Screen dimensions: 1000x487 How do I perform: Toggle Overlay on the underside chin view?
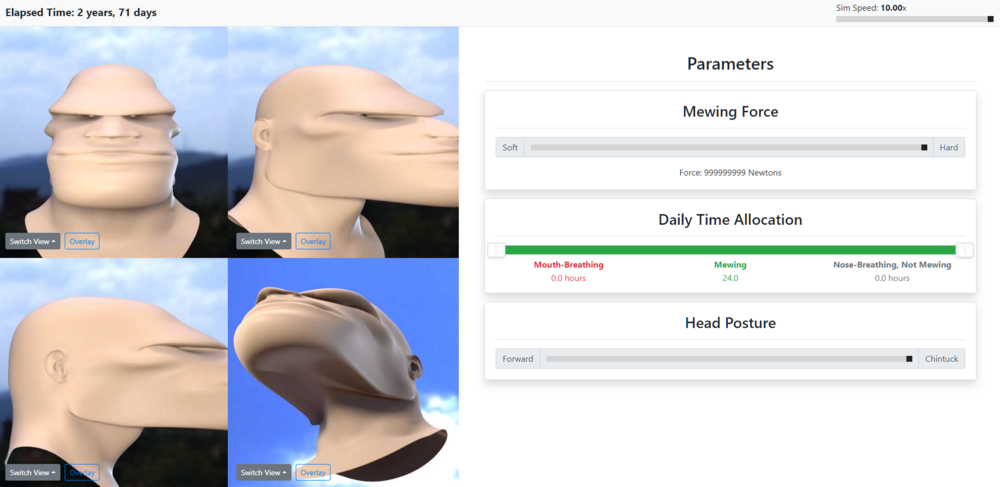pos(313,472)
